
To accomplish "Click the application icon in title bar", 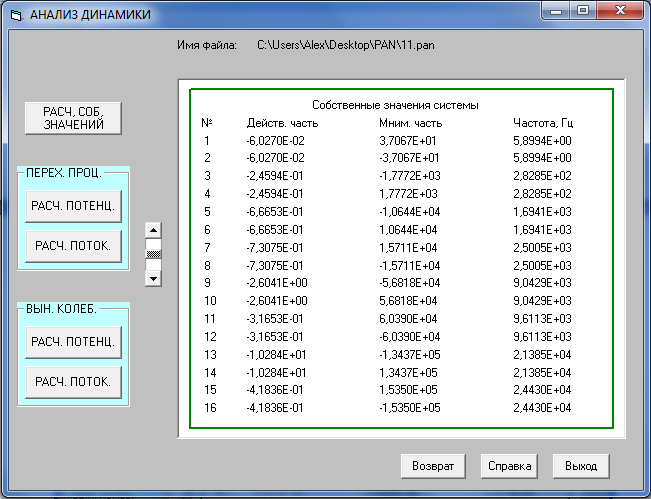I will [x=16, y=15].
